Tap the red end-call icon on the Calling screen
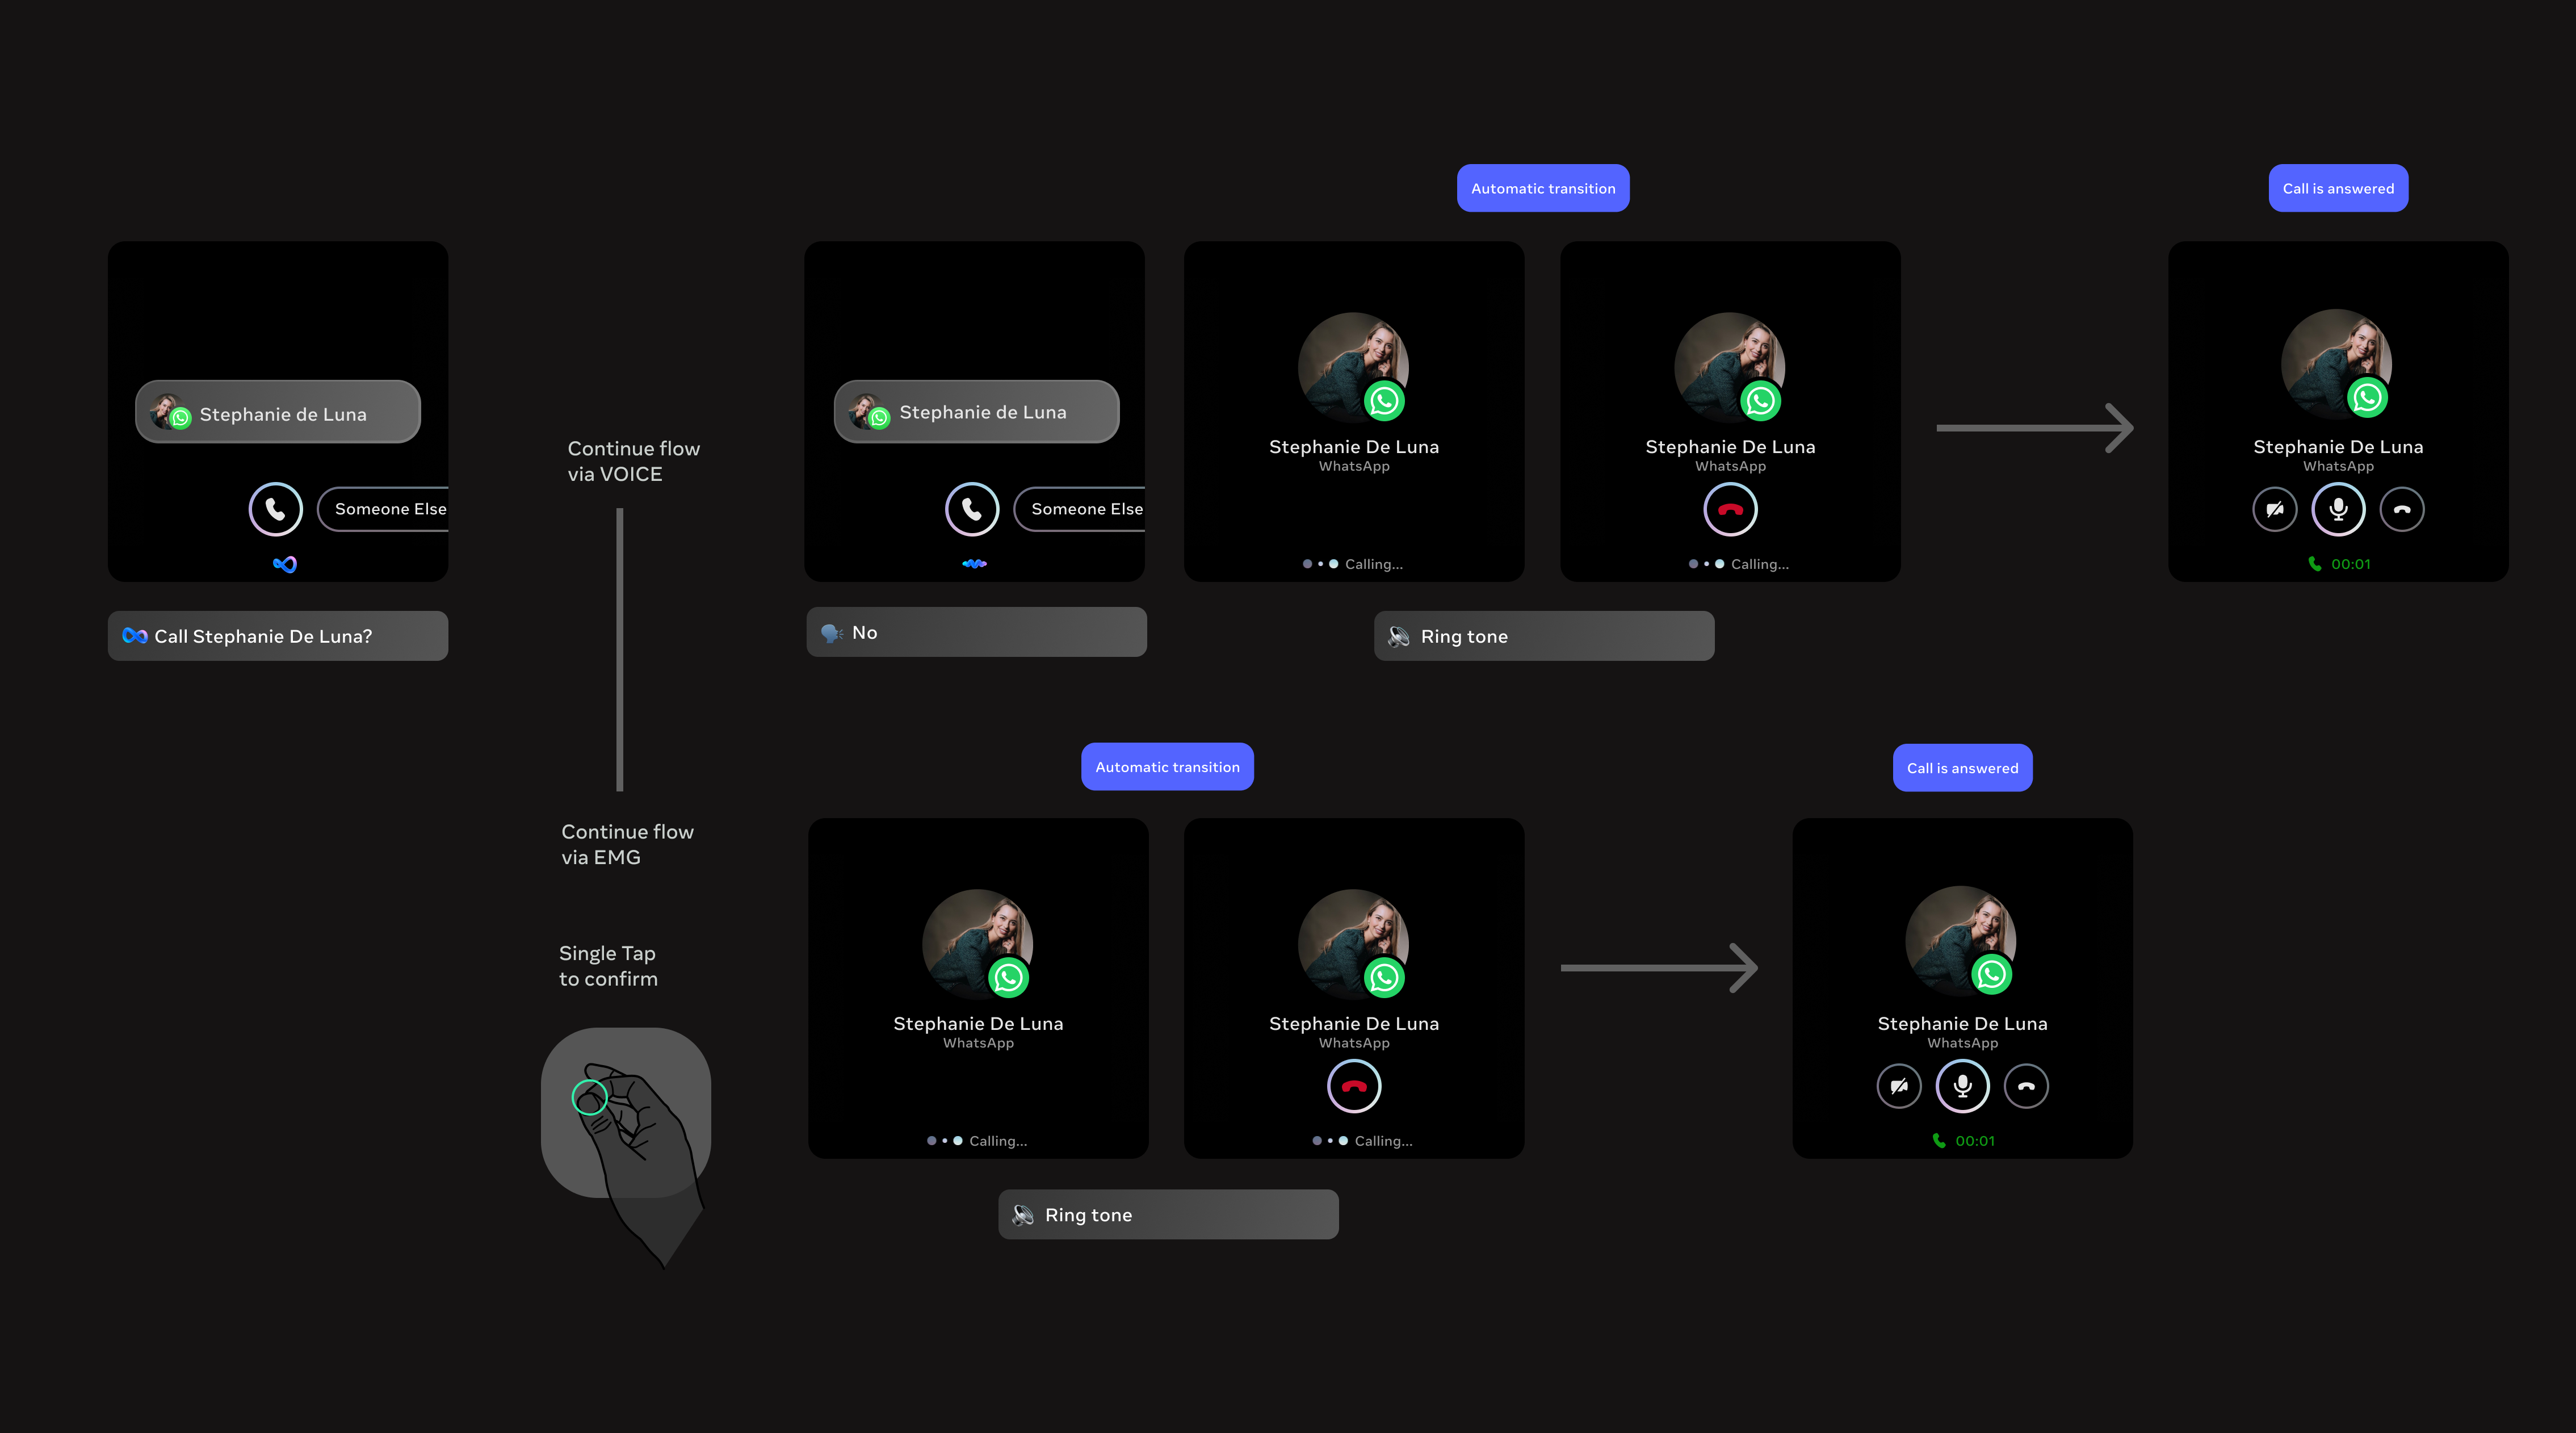 pos(1730,510)
